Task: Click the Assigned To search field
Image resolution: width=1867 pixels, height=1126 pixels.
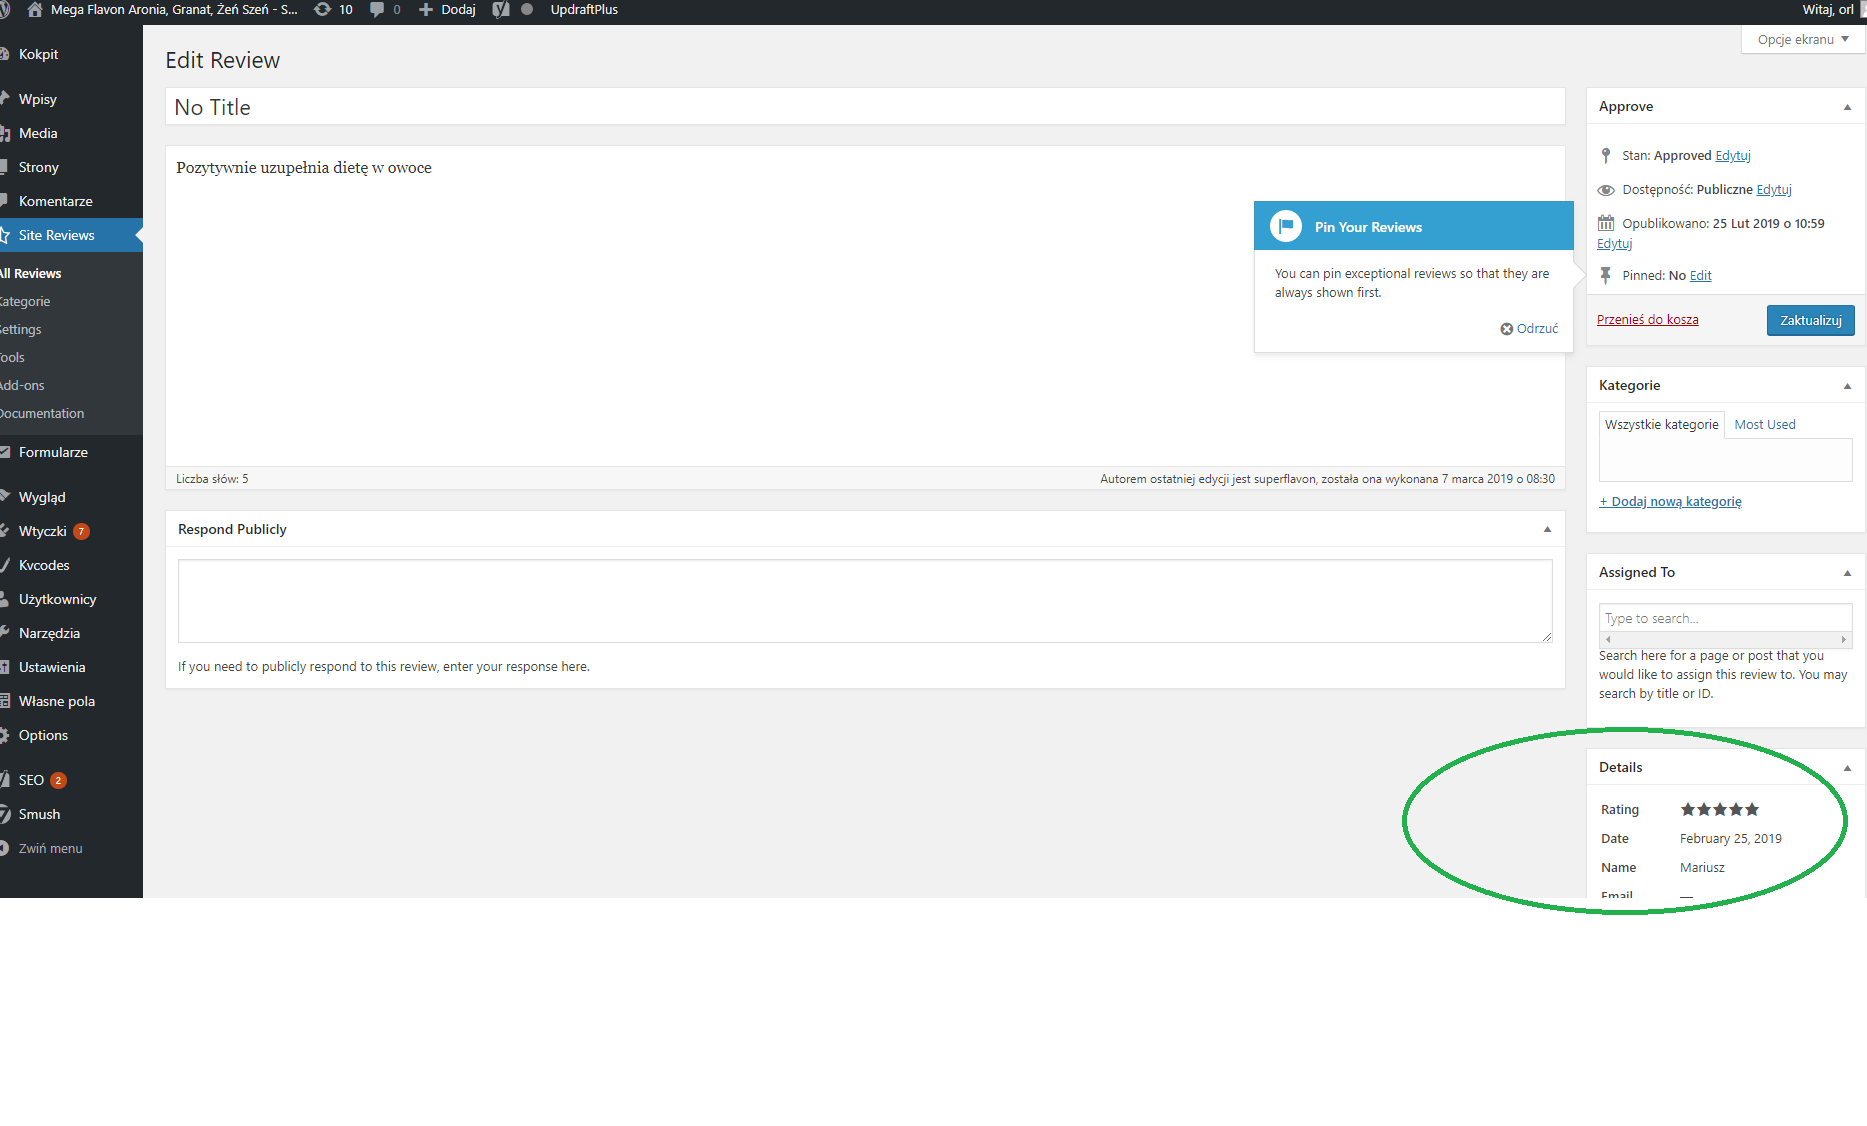Action: click(1725, 618)
